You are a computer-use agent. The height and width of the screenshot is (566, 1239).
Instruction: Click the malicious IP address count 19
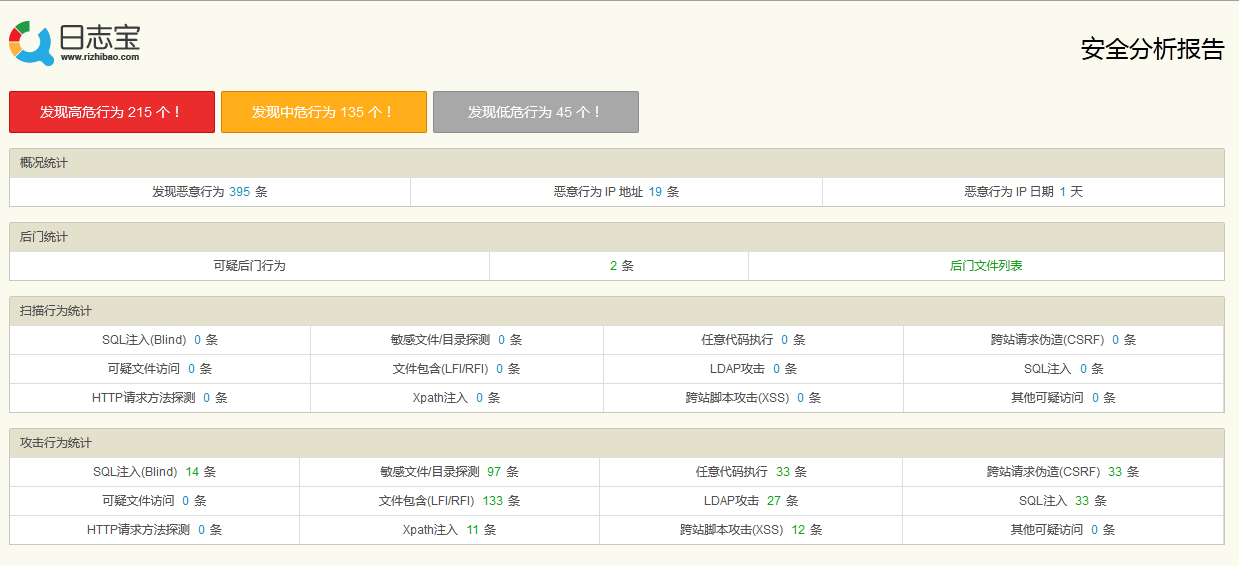click(655, 192)
